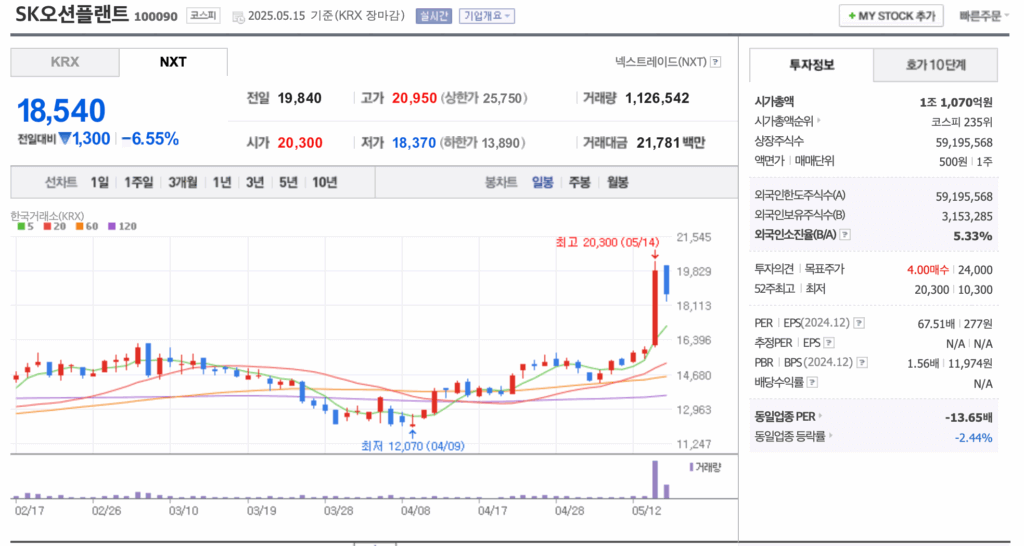Click the 넥스트레이드(NXT) help question icon
Screen dimensions: 1024x546
(x=716, y=62)
